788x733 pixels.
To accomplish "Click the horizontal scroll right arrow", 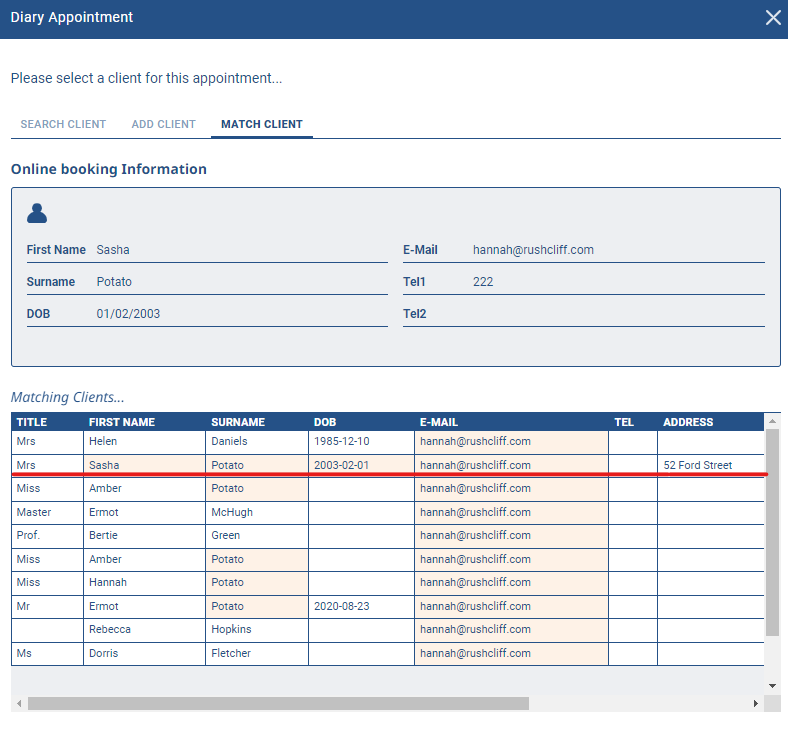I will (755, 703).
